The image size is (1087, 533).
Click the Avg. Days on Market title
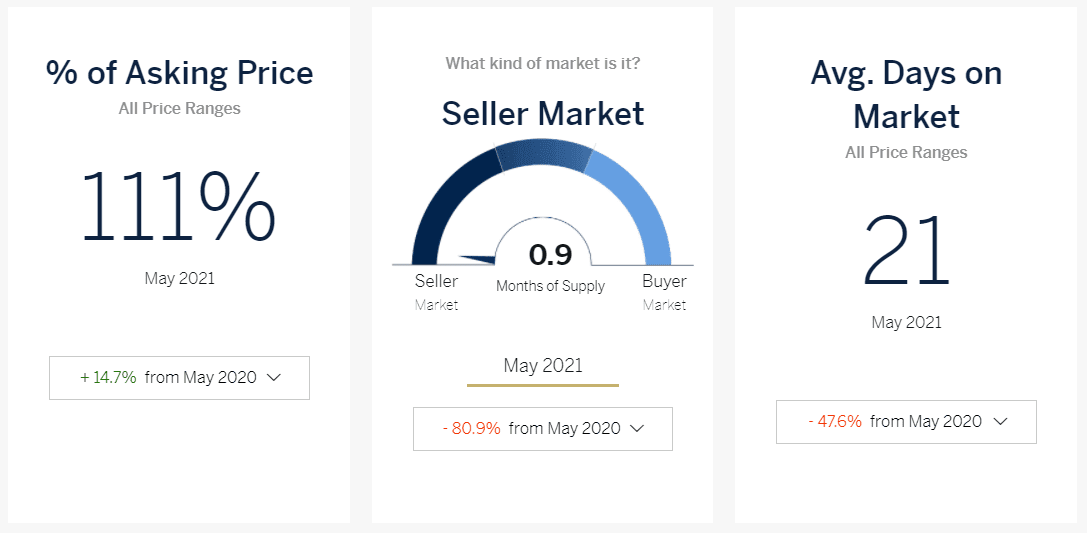coord(906,94)
